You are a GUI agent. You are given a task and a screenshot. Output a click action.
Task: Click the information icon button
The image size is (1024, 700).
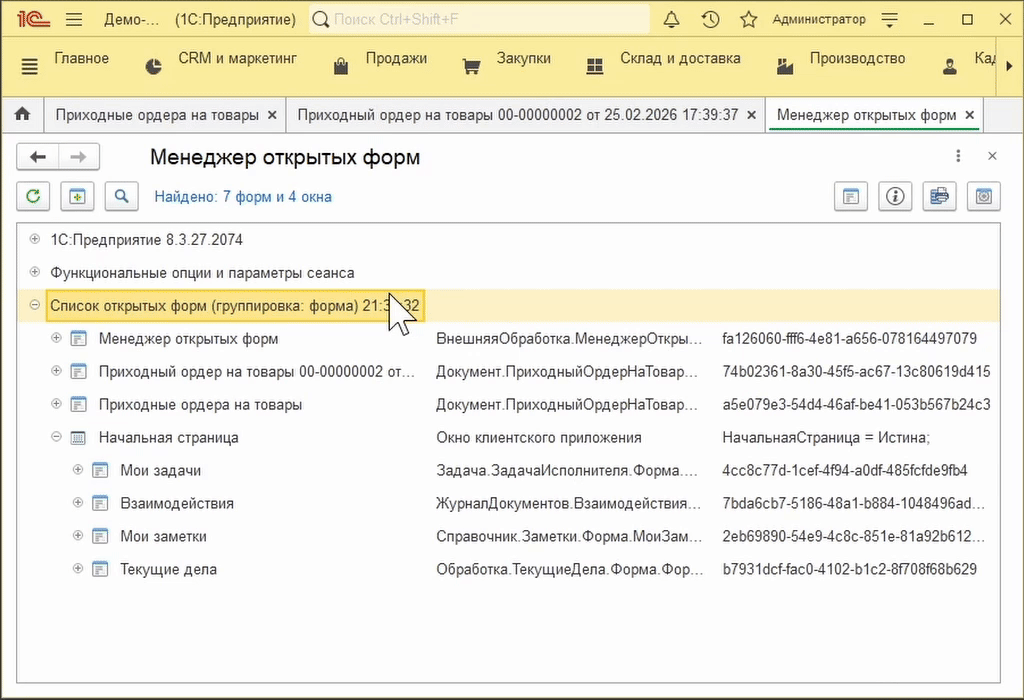click(895, 196)
